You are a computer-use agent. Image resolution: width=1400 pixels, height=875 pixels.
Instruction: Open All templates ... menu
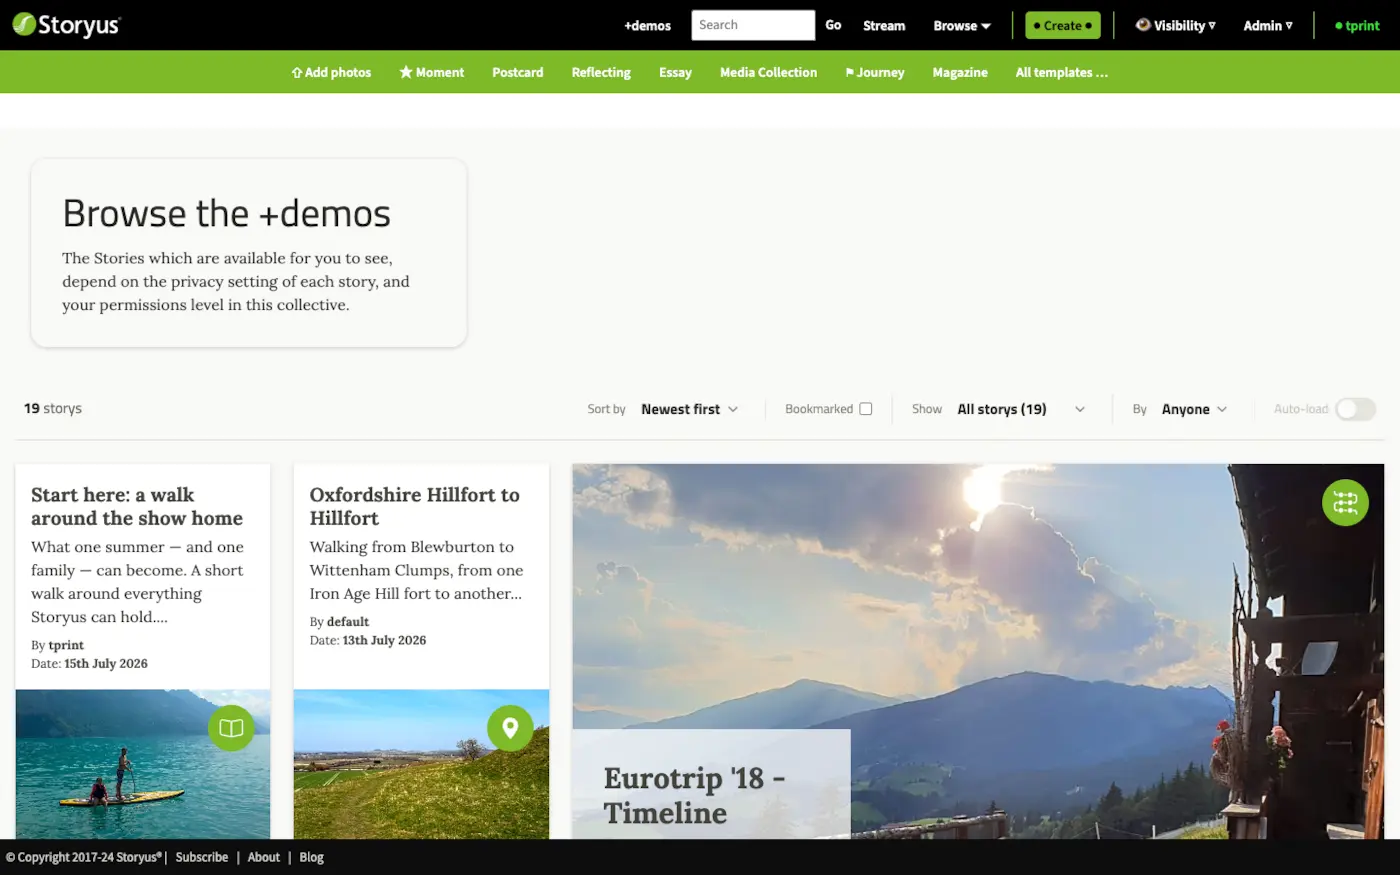tap(1062, 72)
